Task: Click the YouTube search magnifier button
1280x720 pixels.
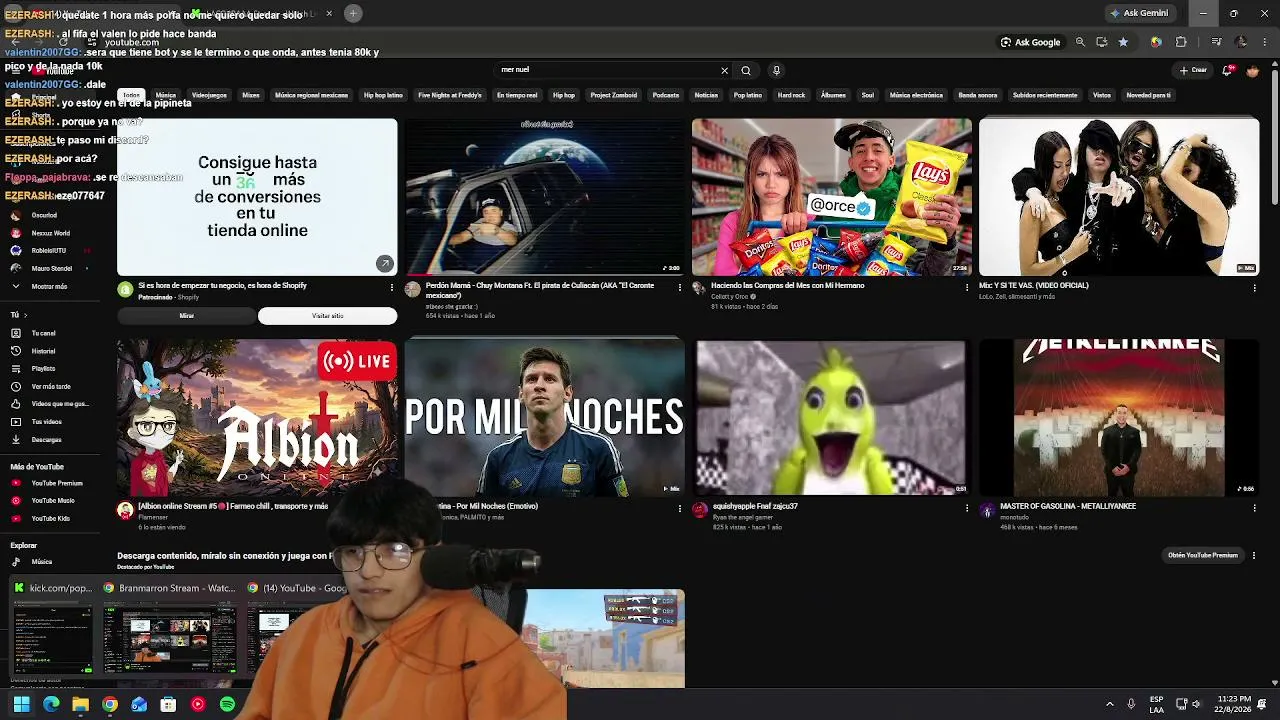Action: tap(745, 71)
